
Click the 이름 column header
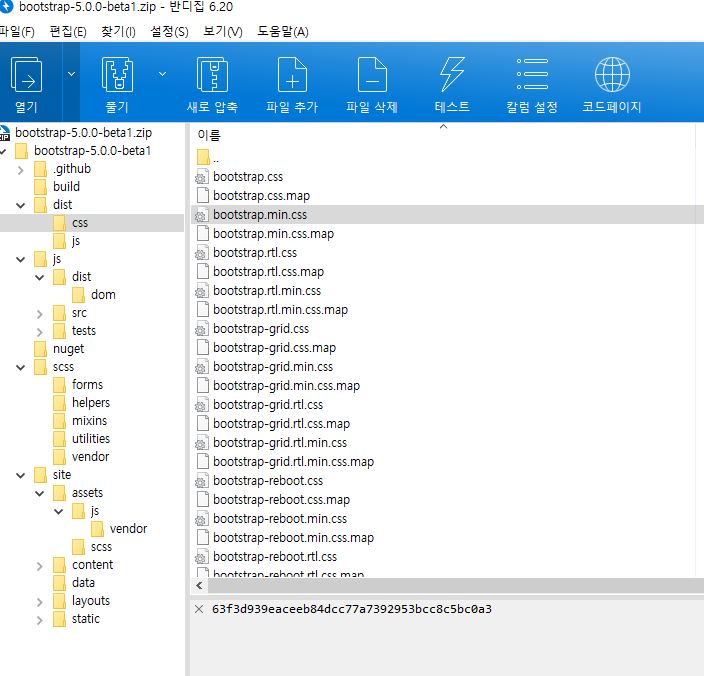pos(209,135)
